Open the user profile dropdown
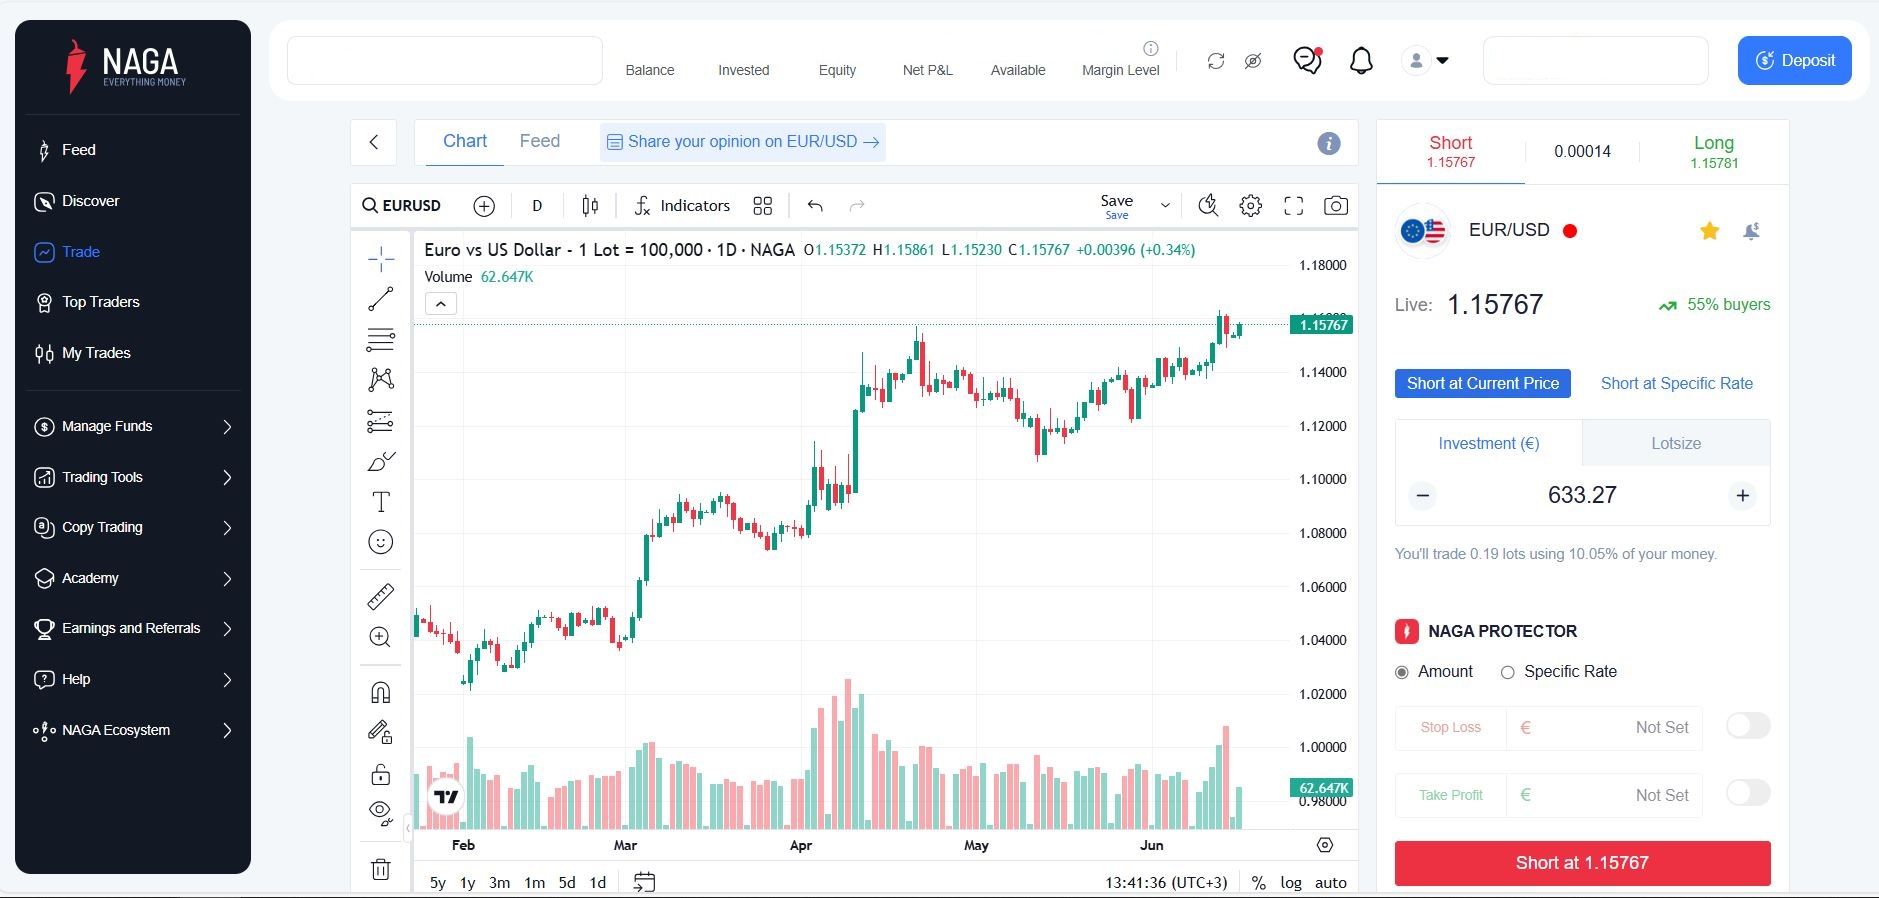 point(1425,61)
